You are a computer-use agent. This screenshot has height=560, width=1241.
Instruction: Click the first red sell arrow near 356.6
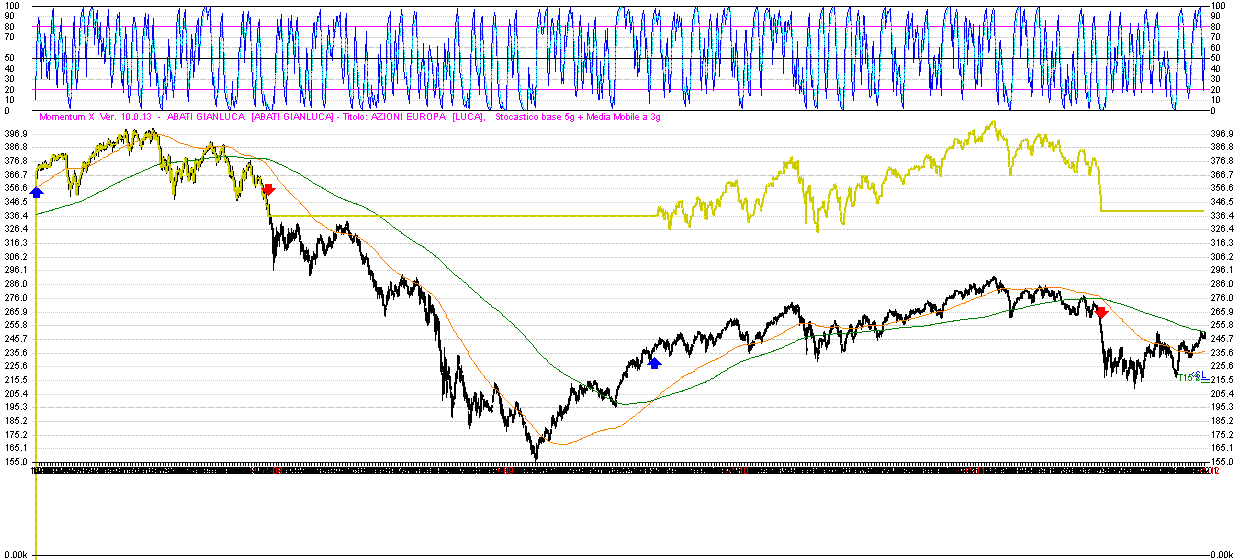coord(268,189)
